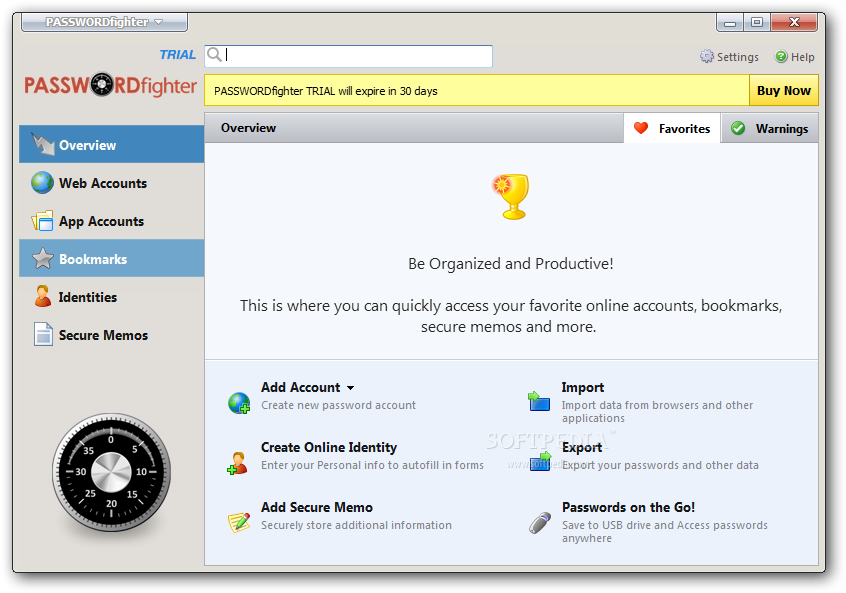Click the safe combination dial
Screen dimensions: 846x593
pos(111,472)
